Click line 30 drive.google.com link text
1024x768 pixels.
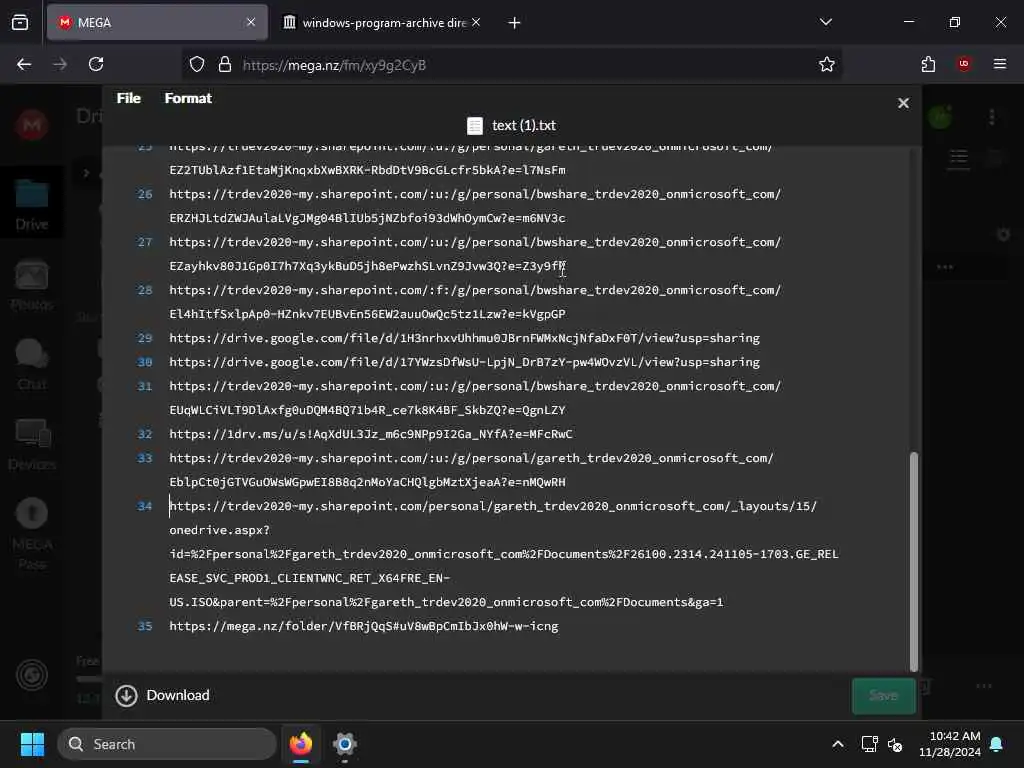click(x=464, y=362)
